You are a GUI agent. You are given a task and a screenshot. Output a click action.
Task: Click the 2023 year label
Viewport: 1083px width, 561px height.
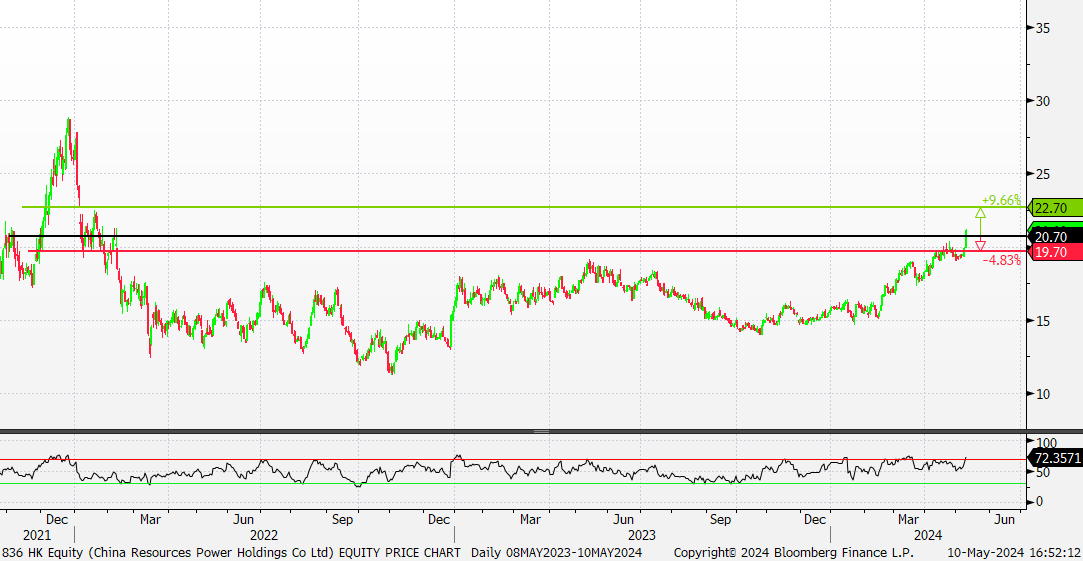[x=642, y=535]
